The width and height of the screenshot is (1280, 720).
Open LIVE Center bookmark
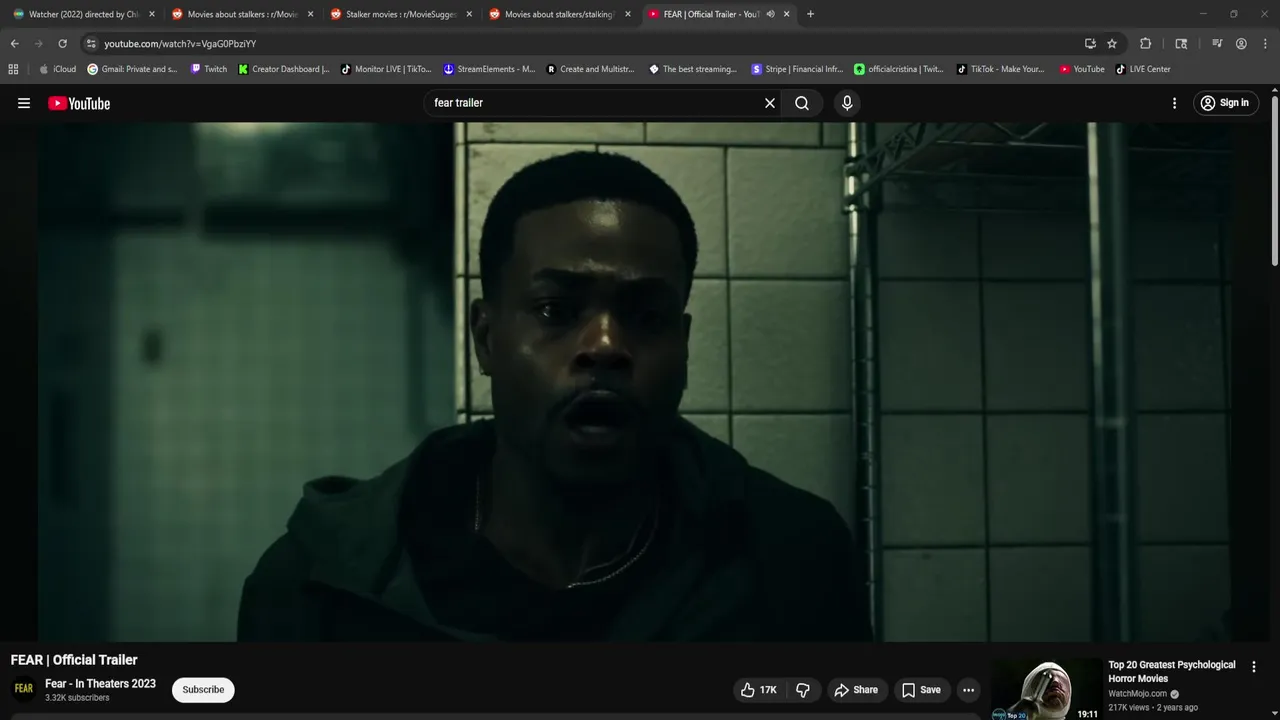[1143, 69]
